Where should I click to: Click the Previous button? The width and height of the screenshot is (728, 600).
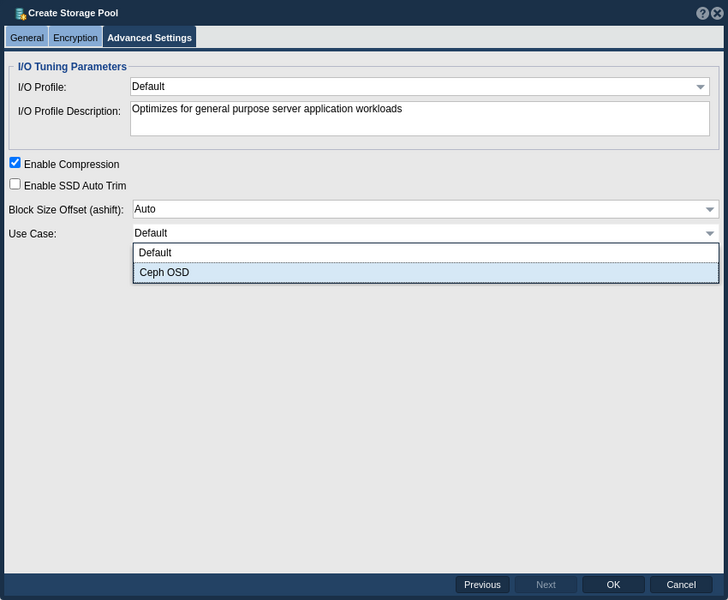pyautogui.click(x=482, y=585)
